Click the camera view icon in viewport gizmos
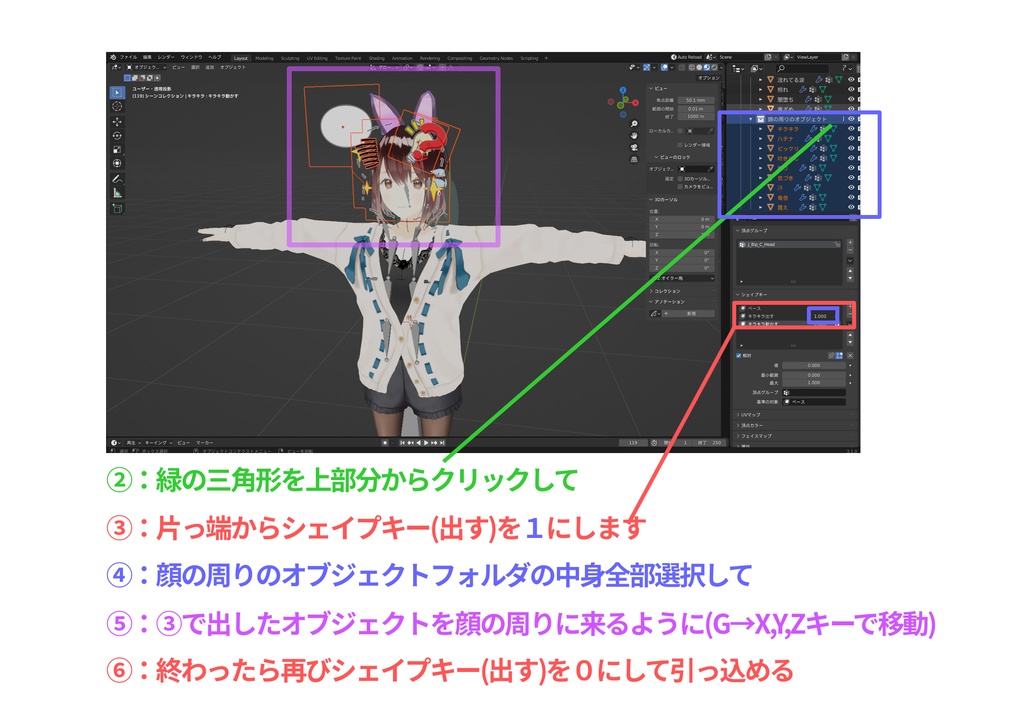Screen dimensions: 1024x724 click(x=632, y=145)
